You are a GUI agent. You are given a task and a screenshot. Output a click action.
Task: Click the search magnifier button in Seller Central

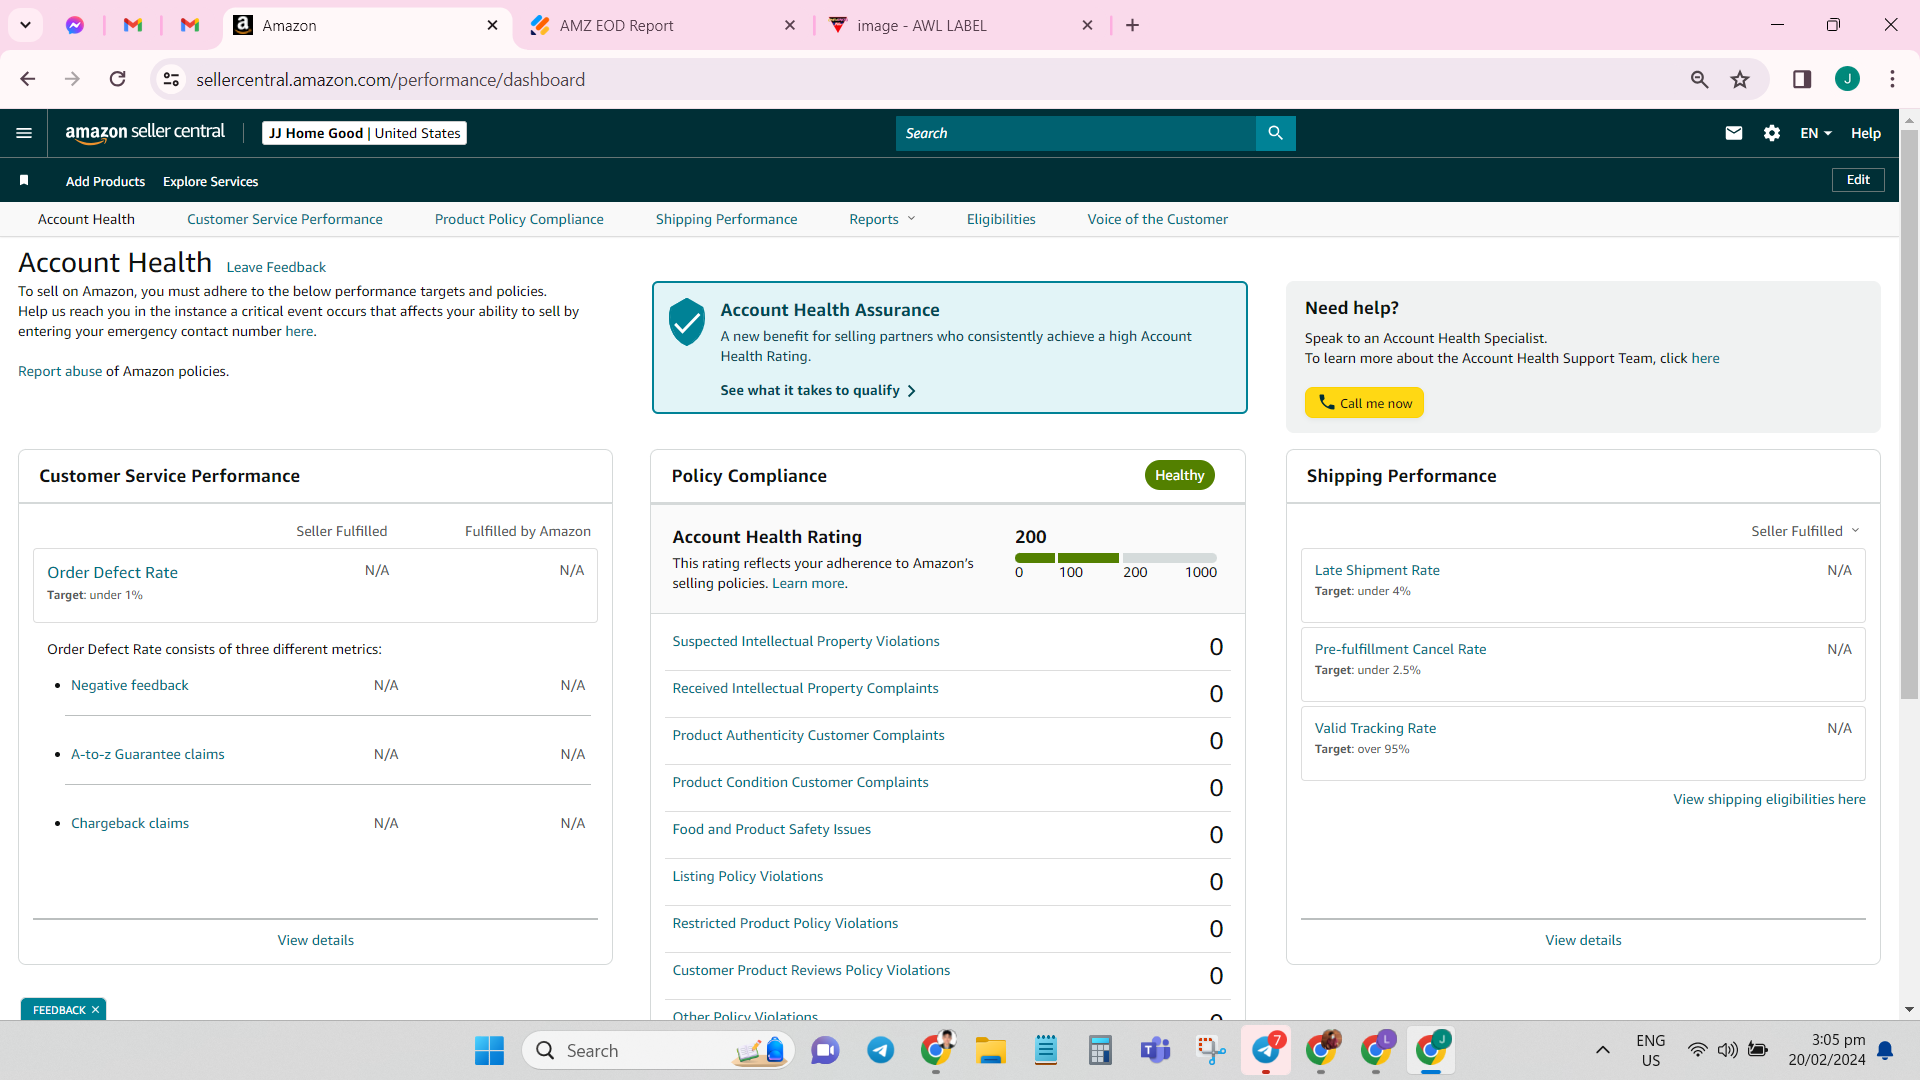[1275, 133]
